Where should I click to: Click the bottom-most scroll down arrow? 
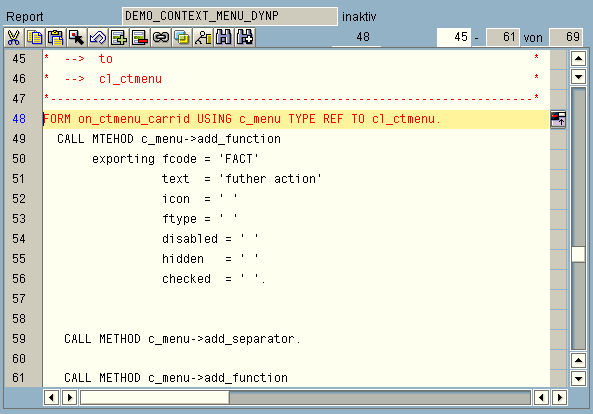click(578, 378)
